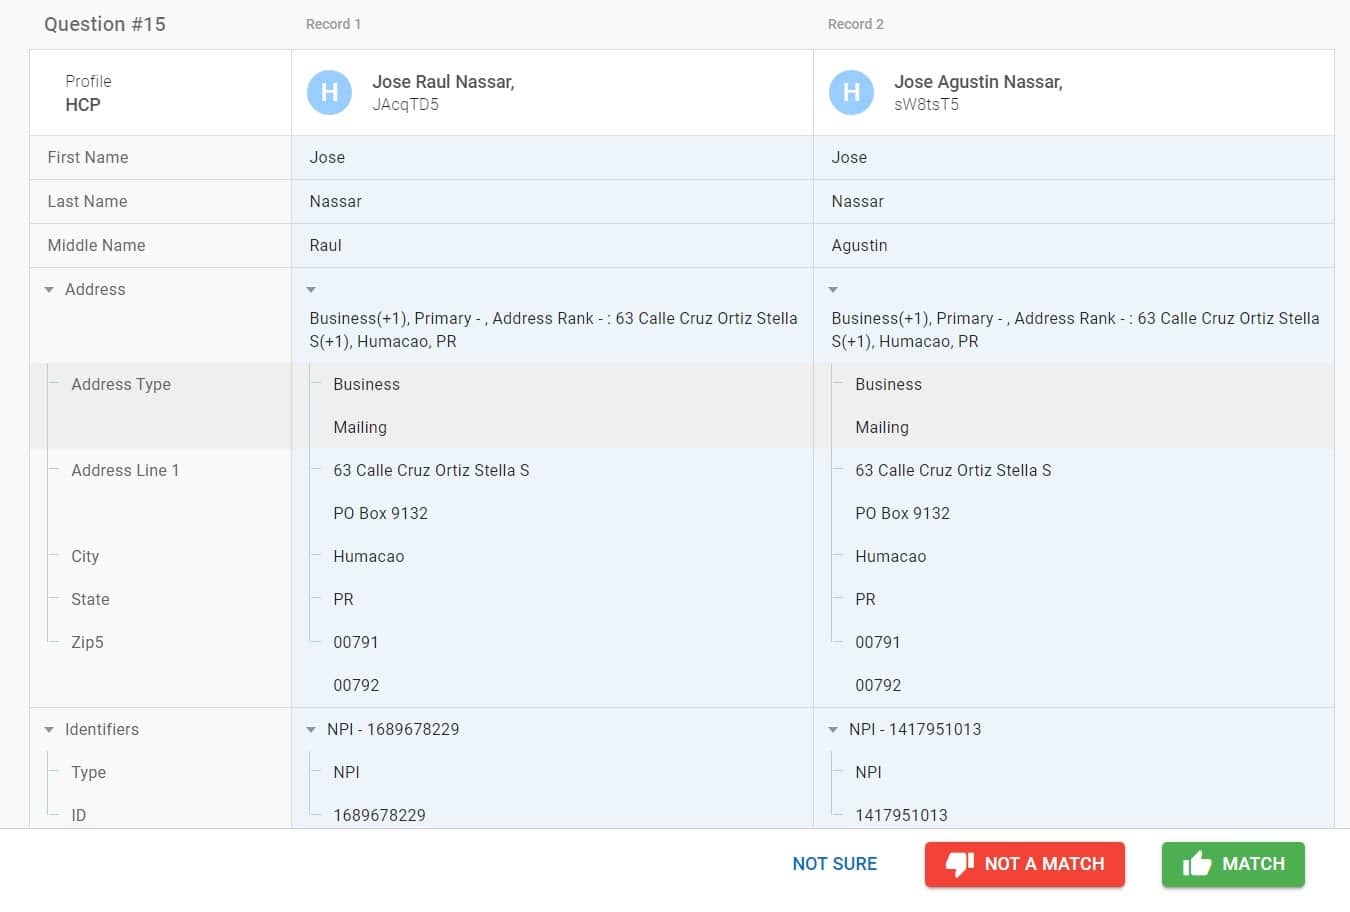Image resolution: width=1350 pixels, height=912 pixels.
Task: Select Record 1 middle name Raul cell
Action: pyautogui.click(x=326, y=246)
